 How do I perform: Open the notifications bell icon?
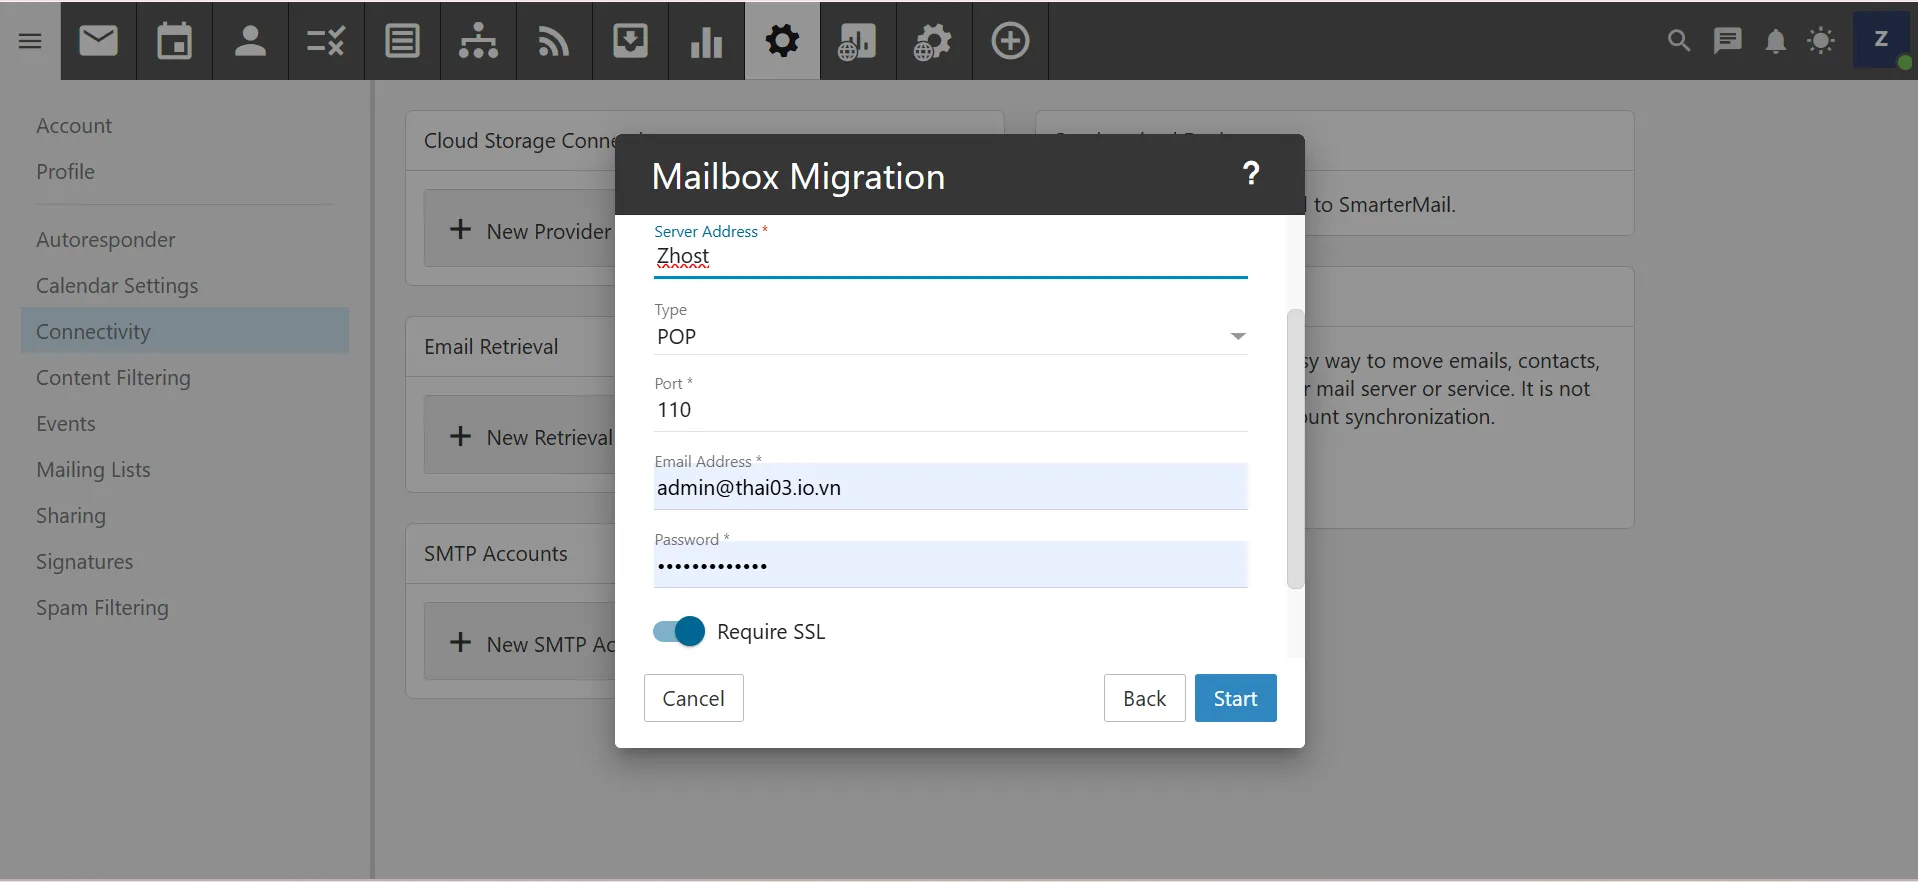pos(1775,41)
